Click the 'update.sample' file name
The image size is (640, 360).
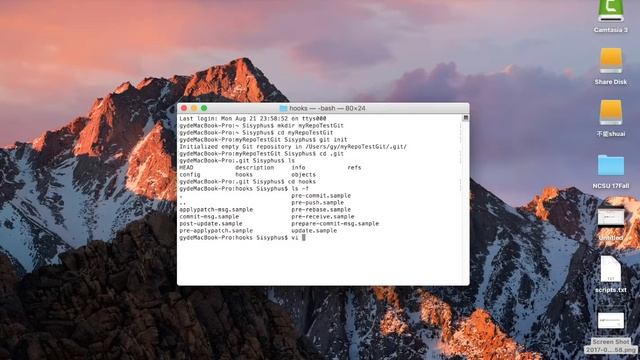314,231
